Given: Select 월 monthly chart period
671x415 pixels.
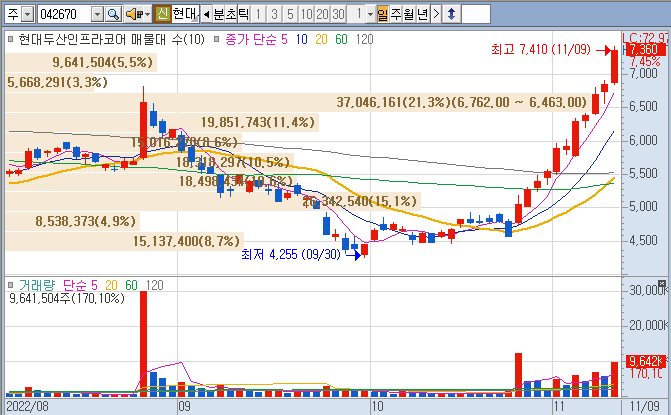Looking at the screenshot, I should (409, 15).
